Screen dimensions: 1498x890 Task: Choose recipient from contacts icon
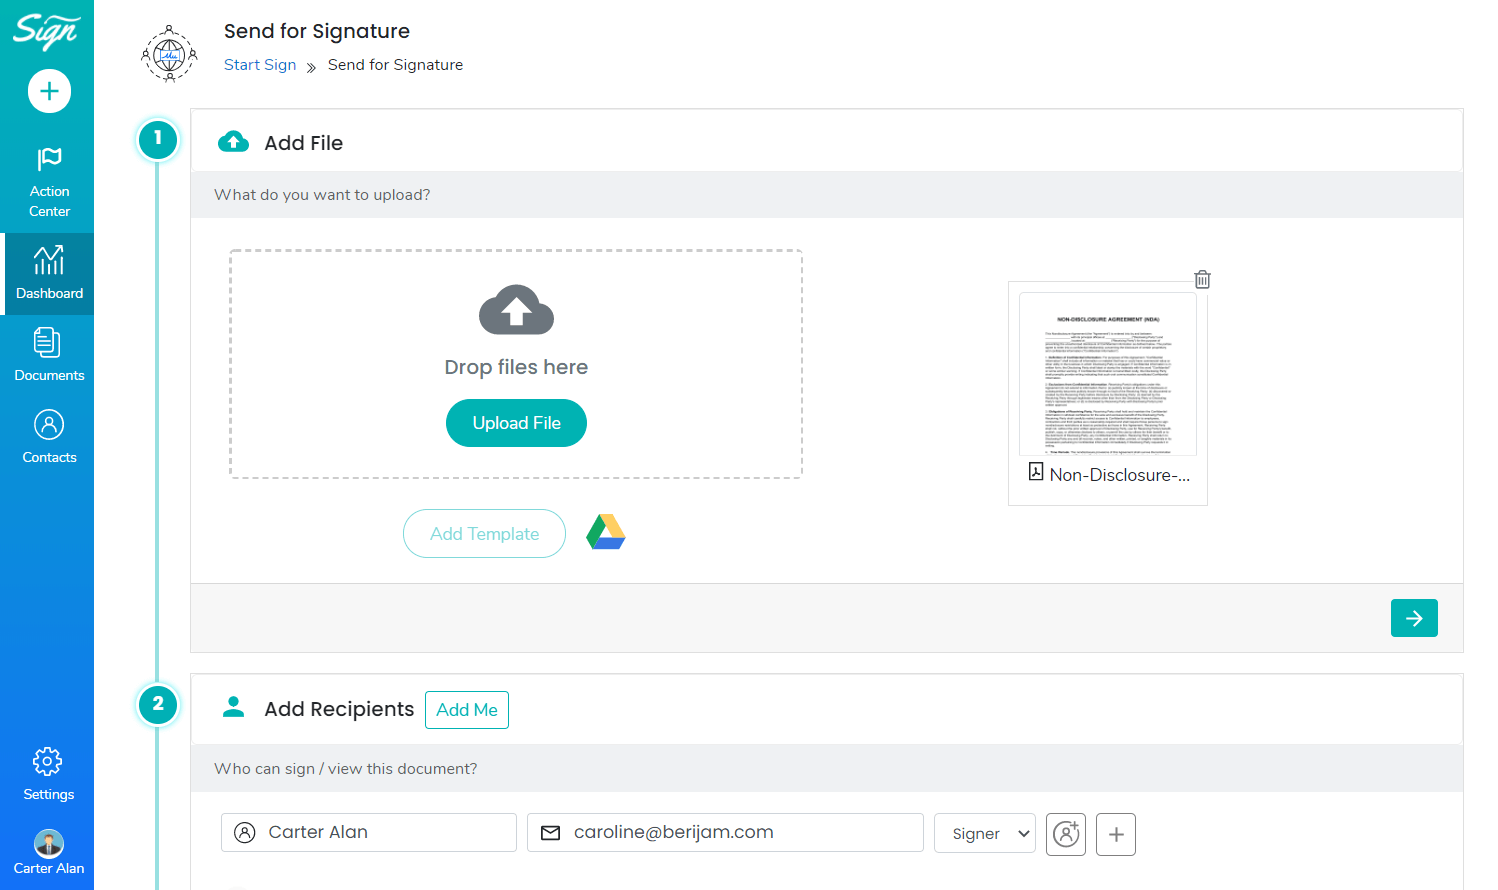[x=1066, y=833]
